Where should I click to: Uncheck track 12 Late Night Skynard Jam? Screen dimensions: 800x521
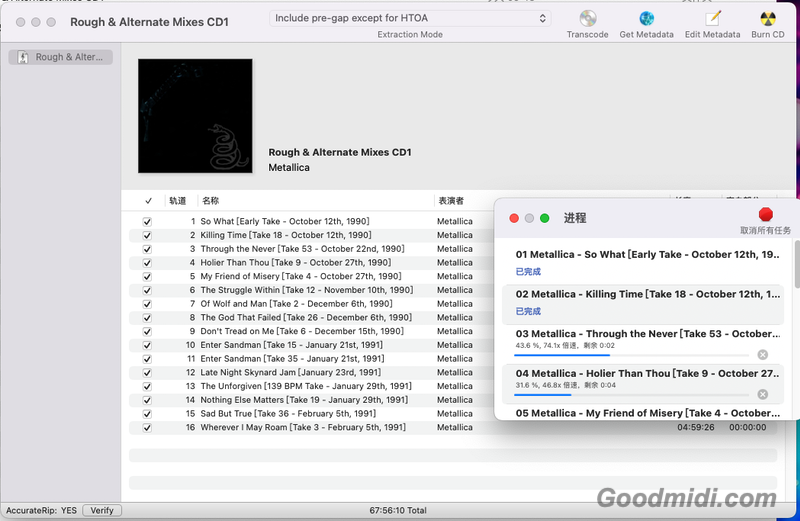(x=147, y=373)
